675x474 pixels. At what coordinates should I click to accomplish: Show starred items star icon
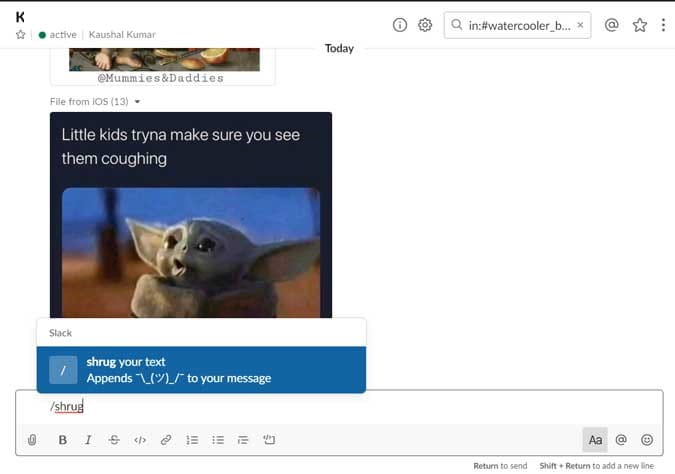tap(640, 25)
